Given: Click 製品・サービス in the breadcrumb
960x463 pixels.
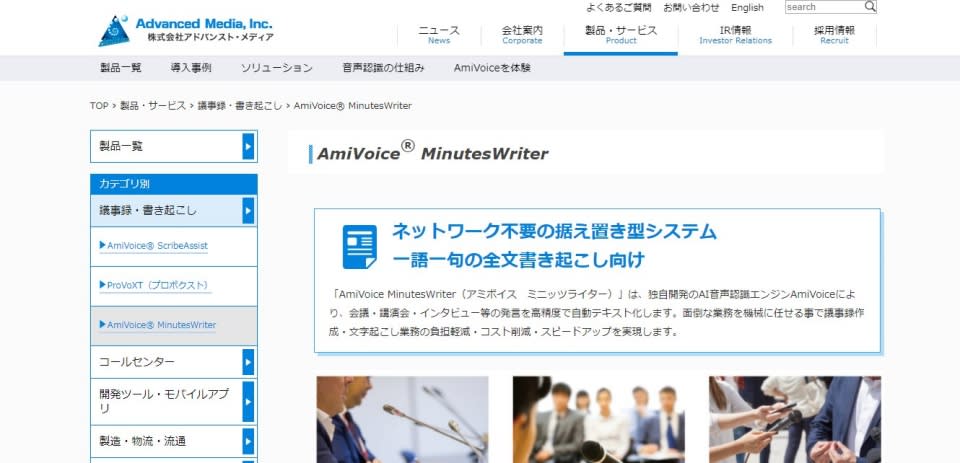Looking at the screenshot, I should click(153, 105).
